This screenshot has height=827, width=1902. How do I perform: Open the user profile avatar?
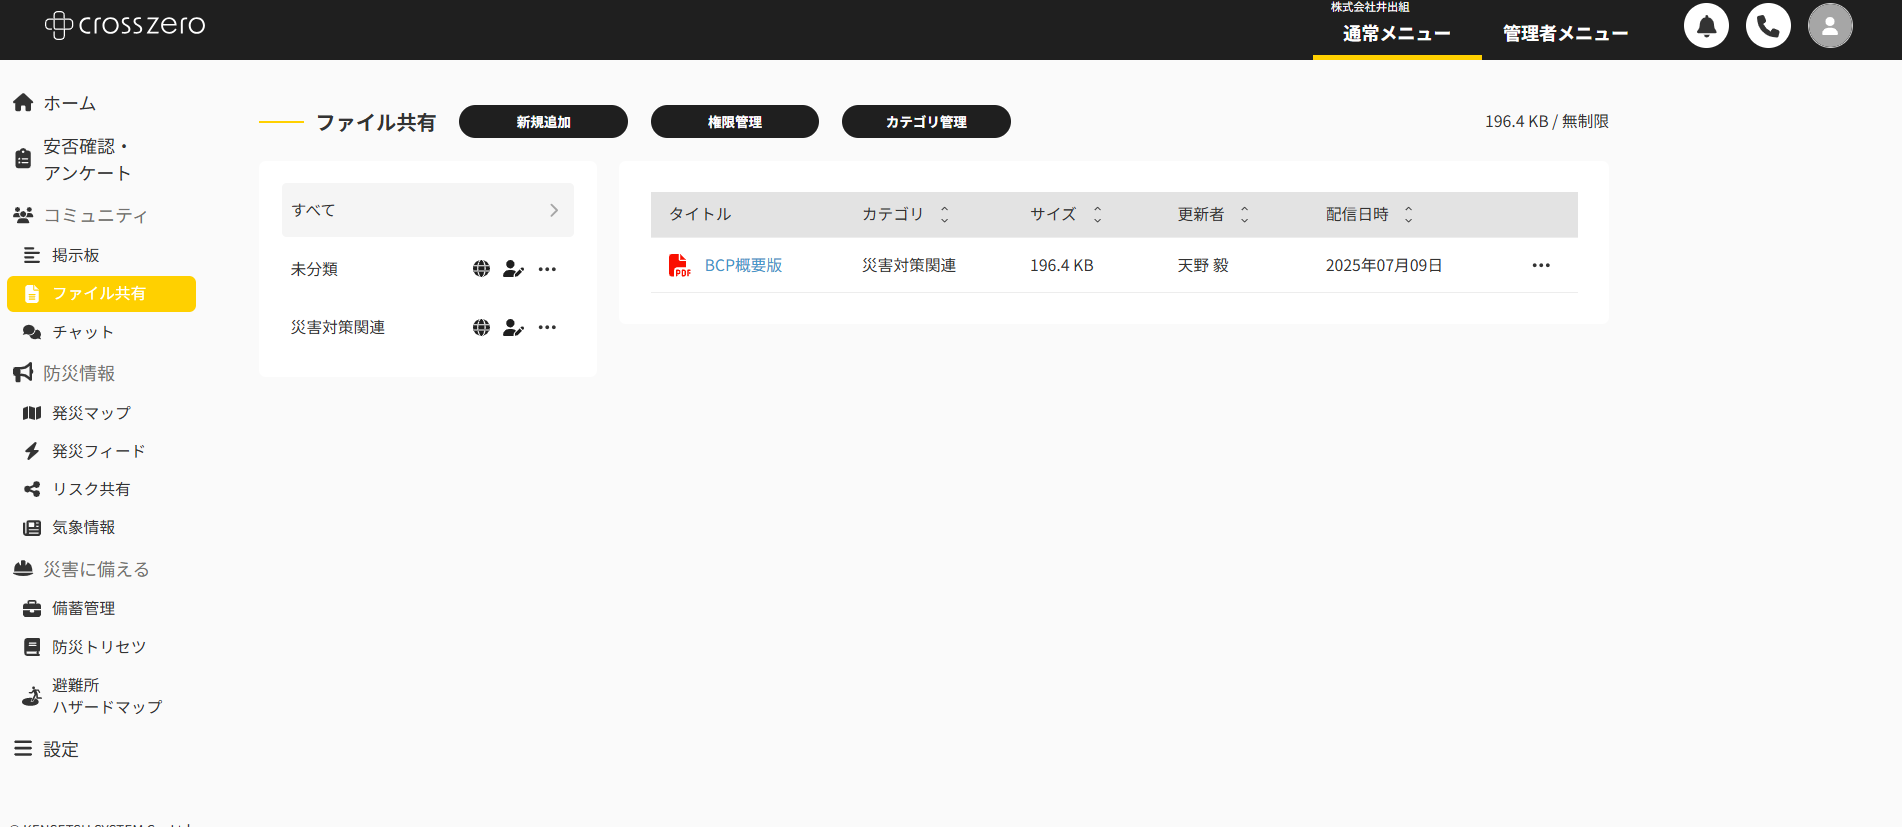pos(1830,26)
